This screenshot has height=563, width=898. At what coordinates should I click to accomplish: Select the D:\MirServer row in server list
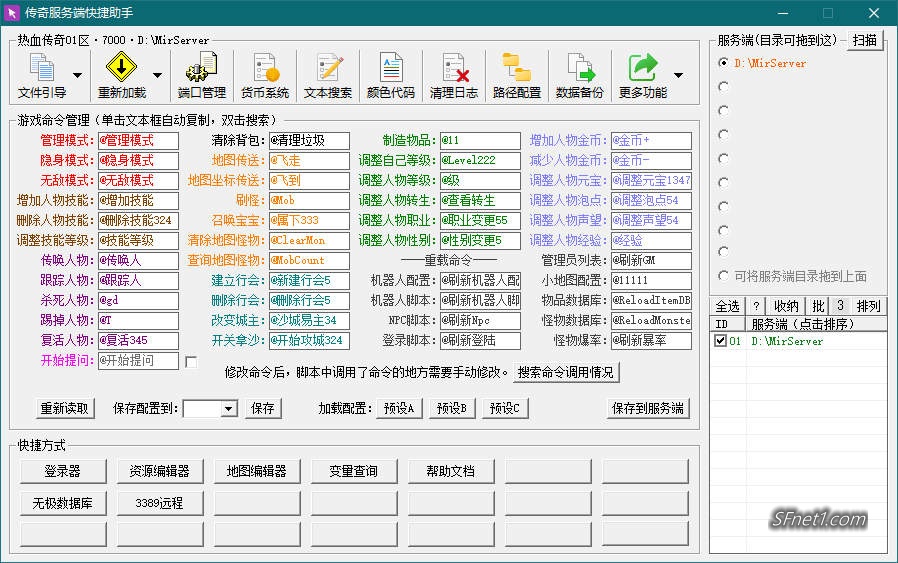[798, 341]
